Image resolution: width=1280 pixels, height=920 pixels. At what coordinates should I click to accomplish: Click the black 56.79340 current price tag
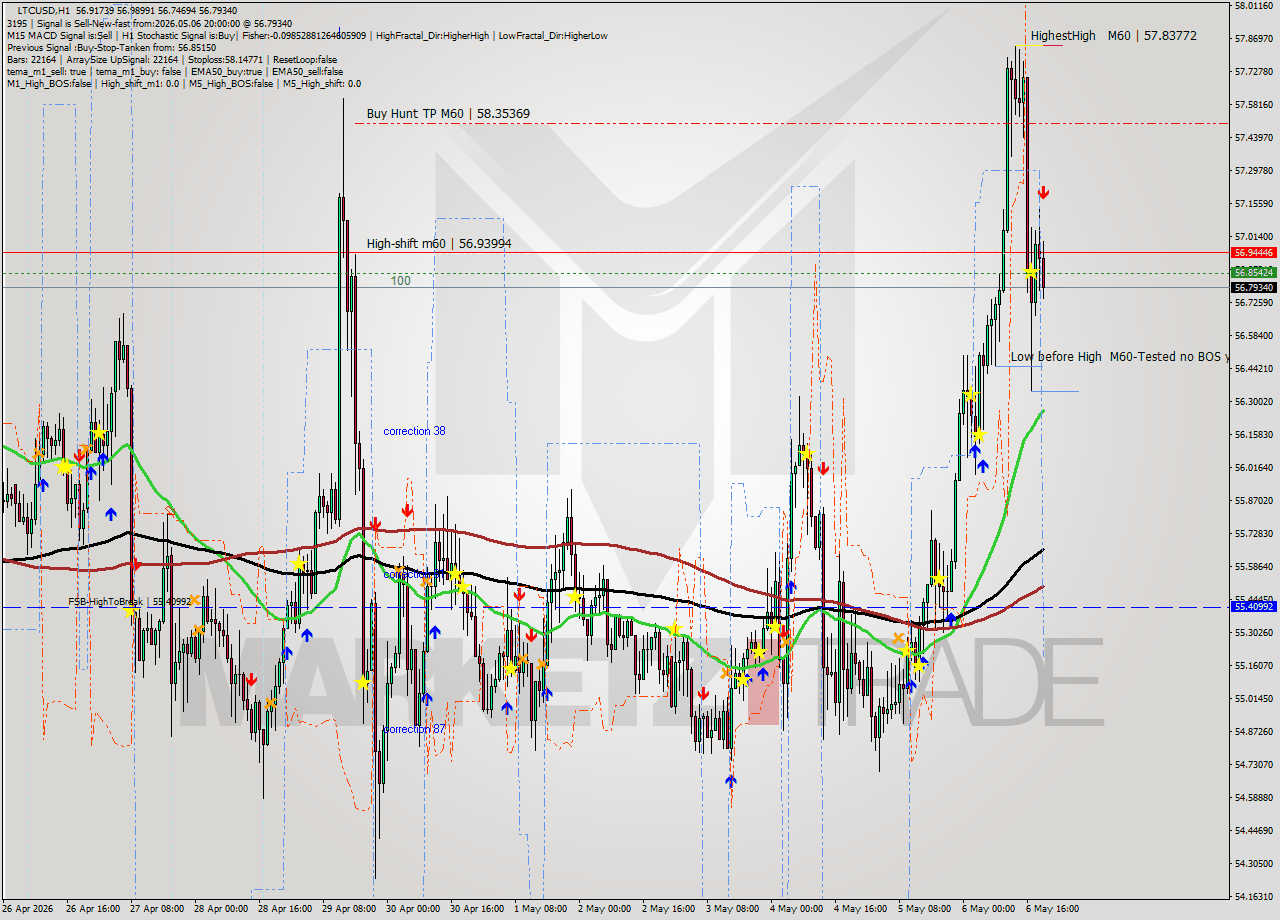click(1253, 288)
